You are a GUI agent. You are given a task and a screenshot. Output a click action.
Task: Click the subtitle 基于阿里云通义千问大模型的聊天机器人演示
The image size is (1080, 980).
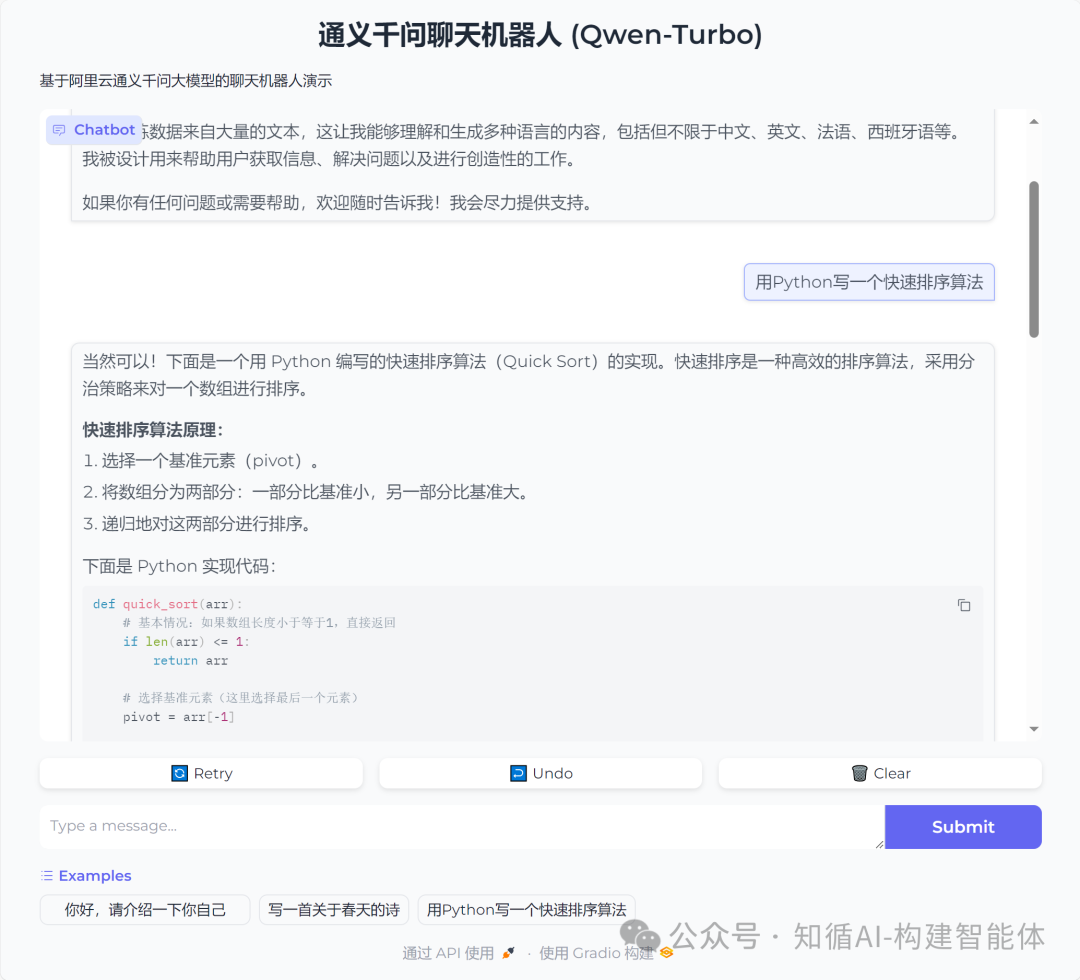point(186,81)
